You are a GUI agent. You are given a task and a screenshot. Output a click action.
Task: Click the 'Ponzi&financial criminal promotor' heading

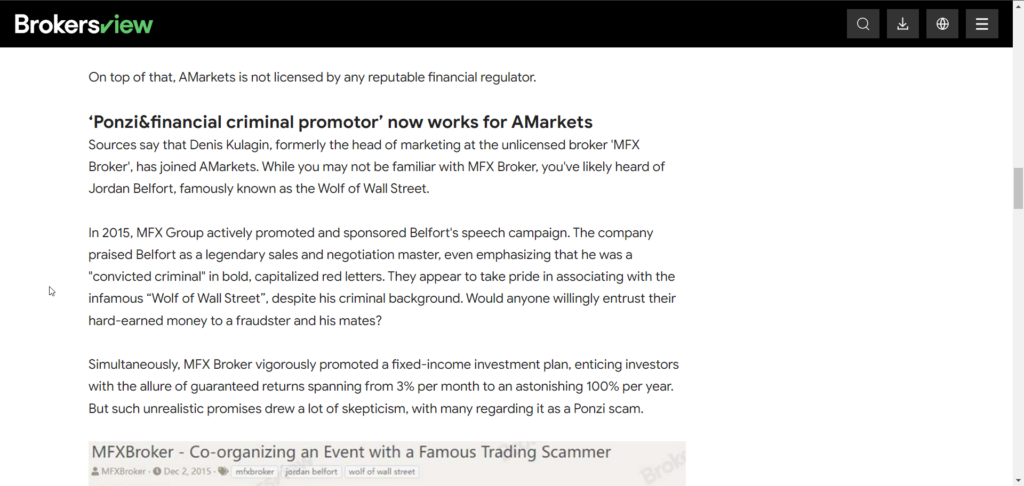click(x=340, y=122)
